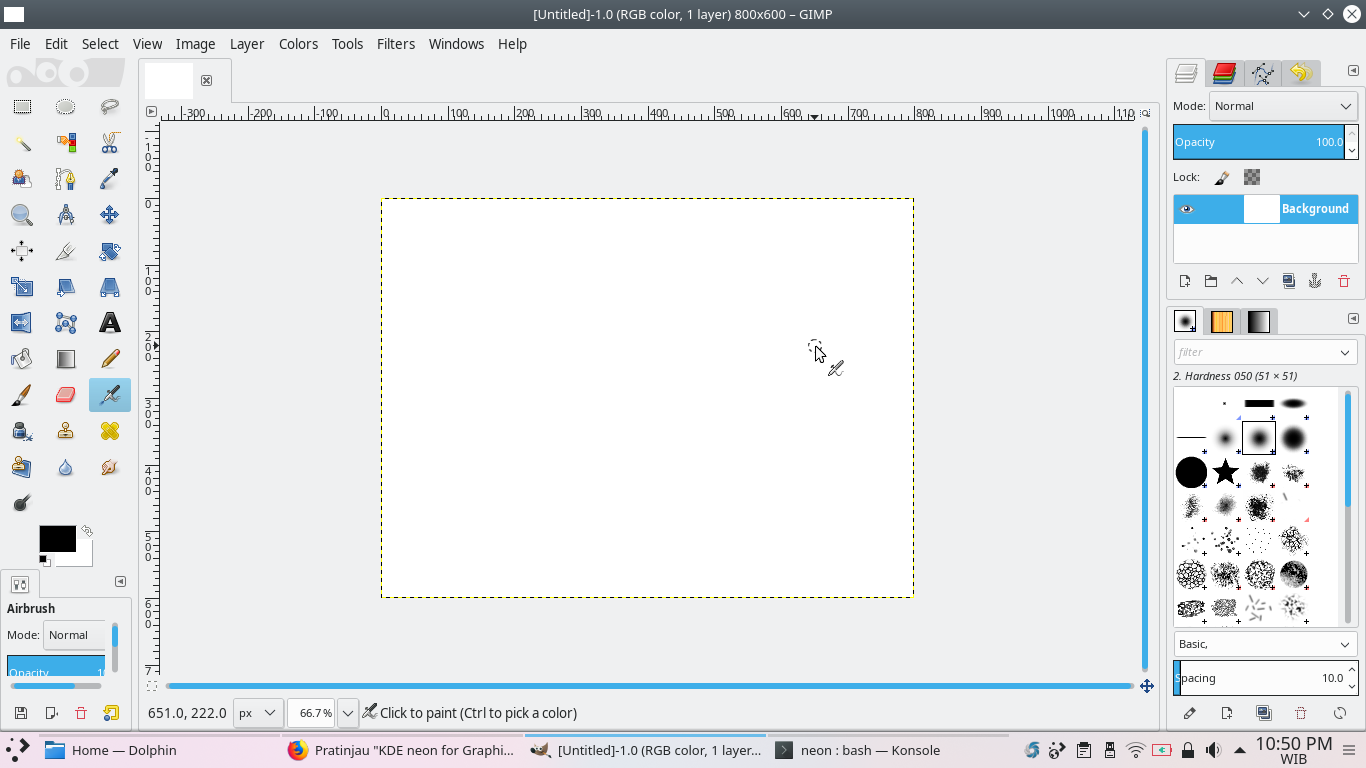Image resolution: width=1366 pixels, height=768 pixels.
Task: Open the Filters menu
Action: [396, 44]
